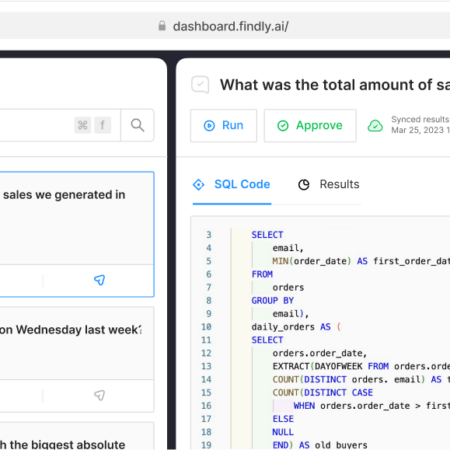This screenshot has height=450, width=450.
Task: Click the 'FROM' keyword on line 6
Action: [x=262, y=274]
